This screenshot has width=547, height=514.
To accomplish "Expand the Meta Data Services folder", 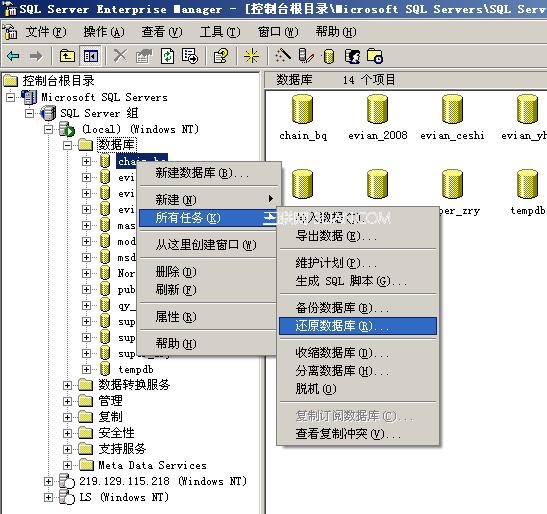I will click(67, 465).
